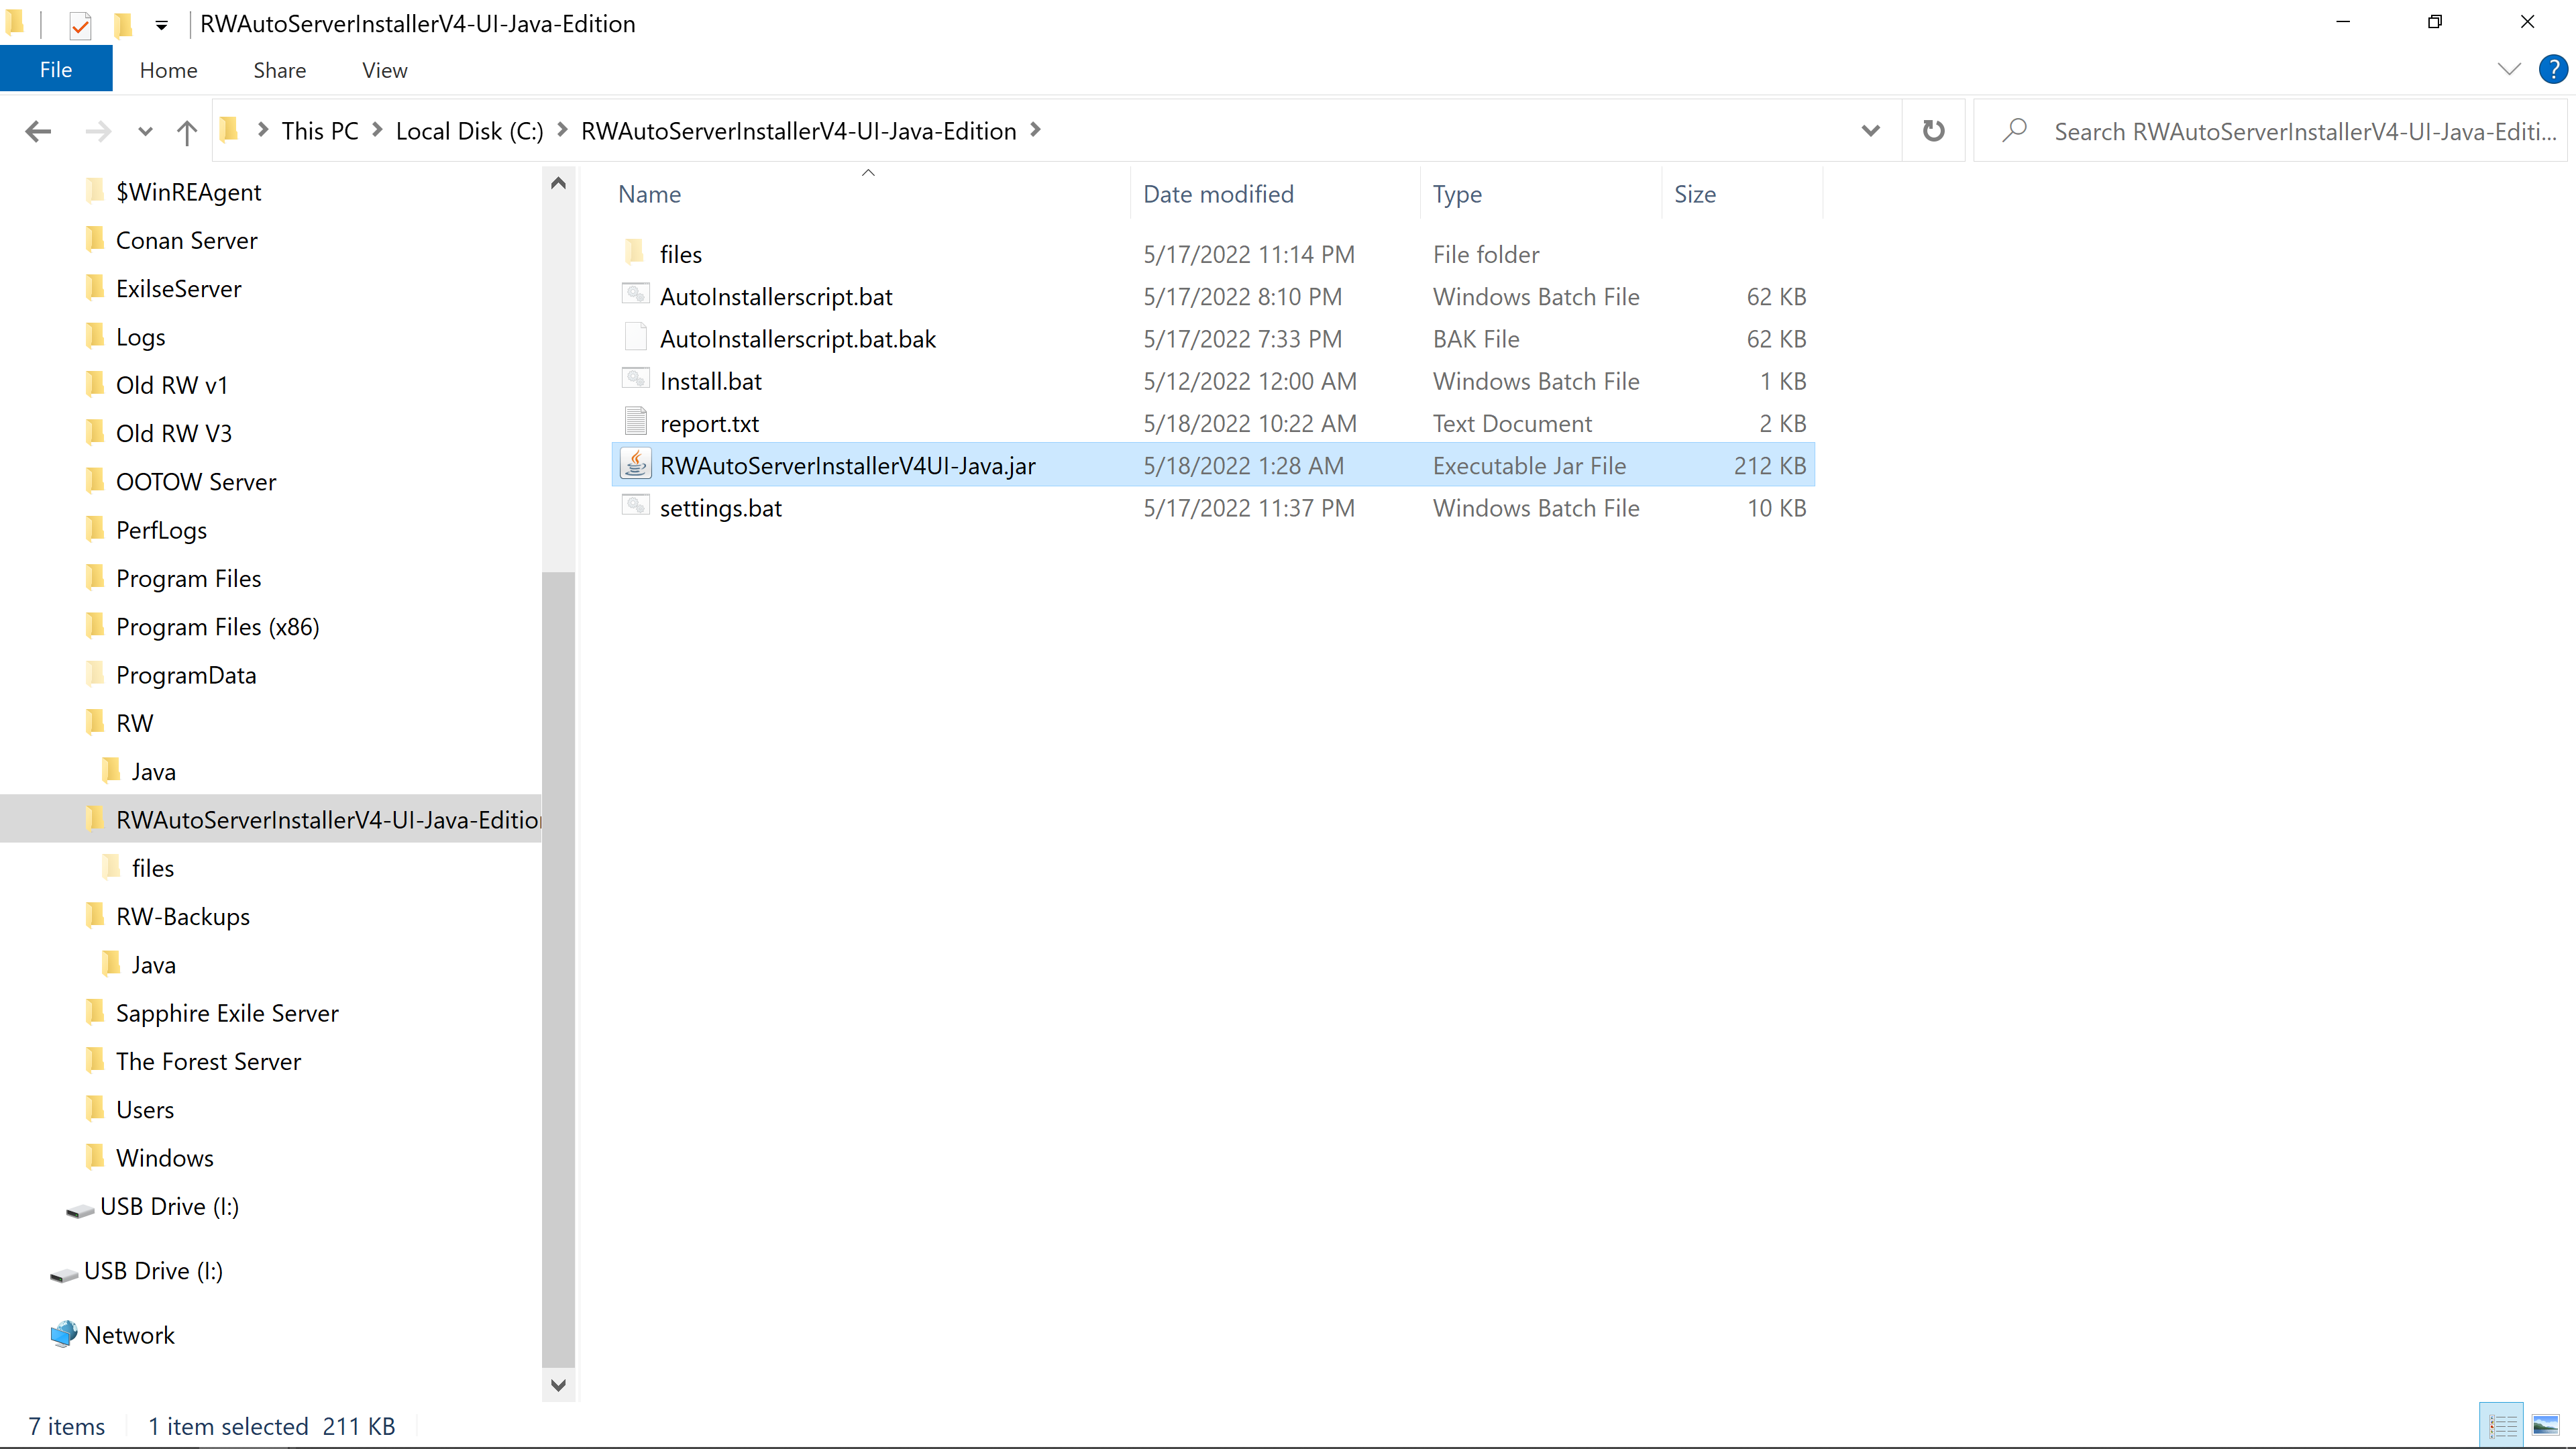Image resolution: width=2576 pixels, height=1449 pixels.
Task: Click Local Disk (C:) in breadcrumb
Action: pos(469,131)
